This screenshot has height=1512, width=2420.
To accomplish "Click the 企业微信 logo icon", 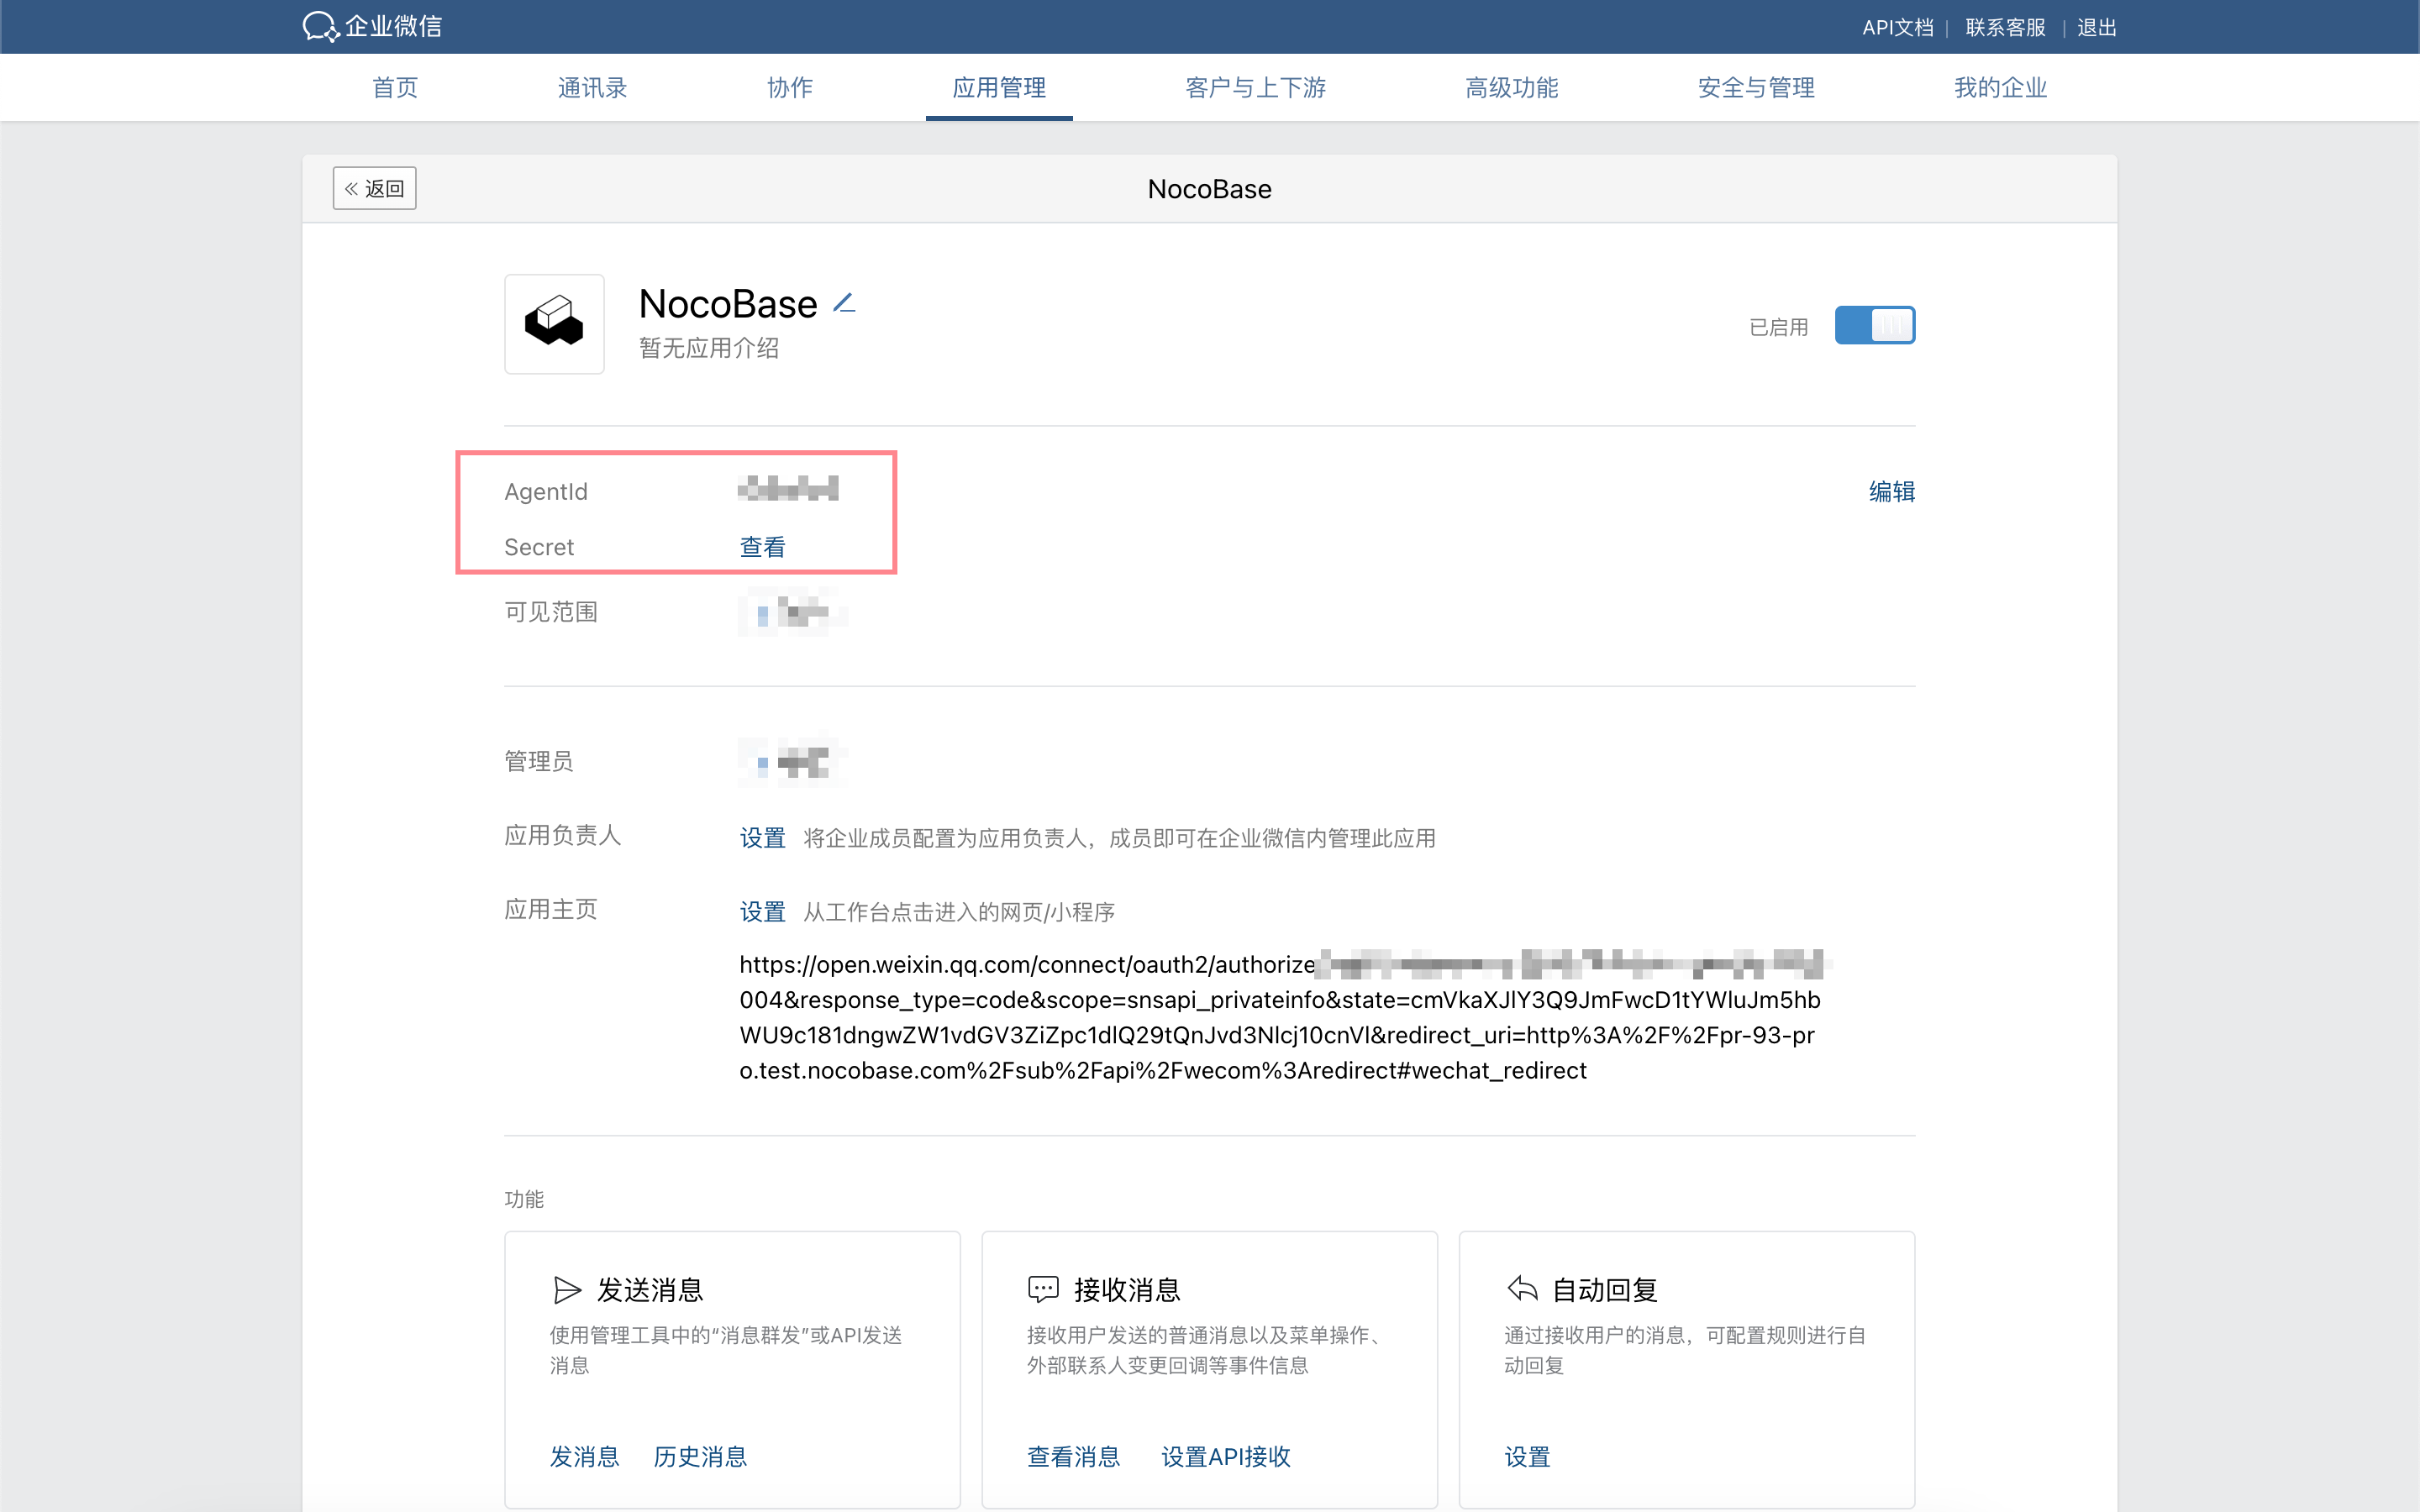I will pos(320,26).
